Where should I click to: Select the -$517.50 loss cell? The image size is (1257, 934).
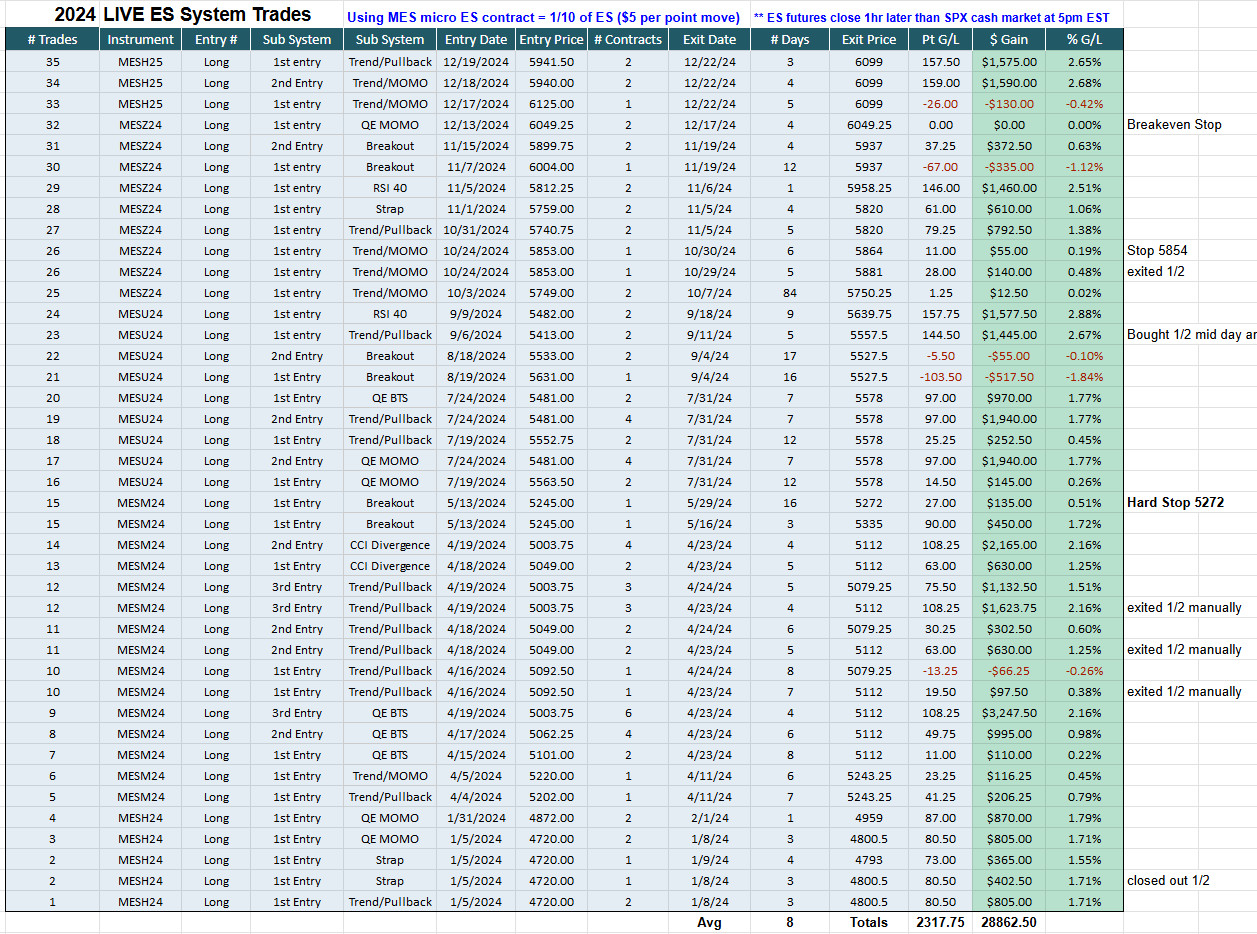coord(1009,377)
